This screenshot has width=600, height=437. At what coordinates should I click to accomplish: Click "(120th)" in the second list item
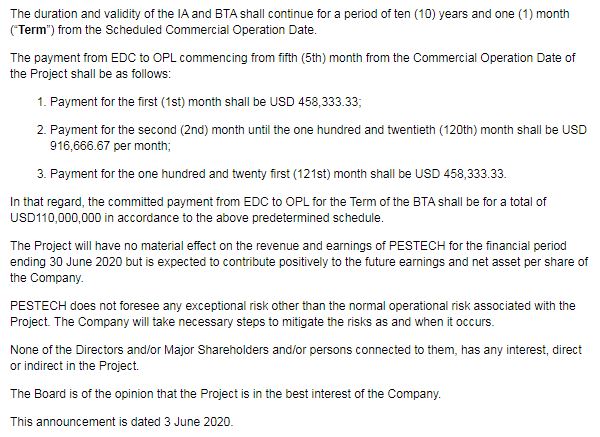coord(458,130)
